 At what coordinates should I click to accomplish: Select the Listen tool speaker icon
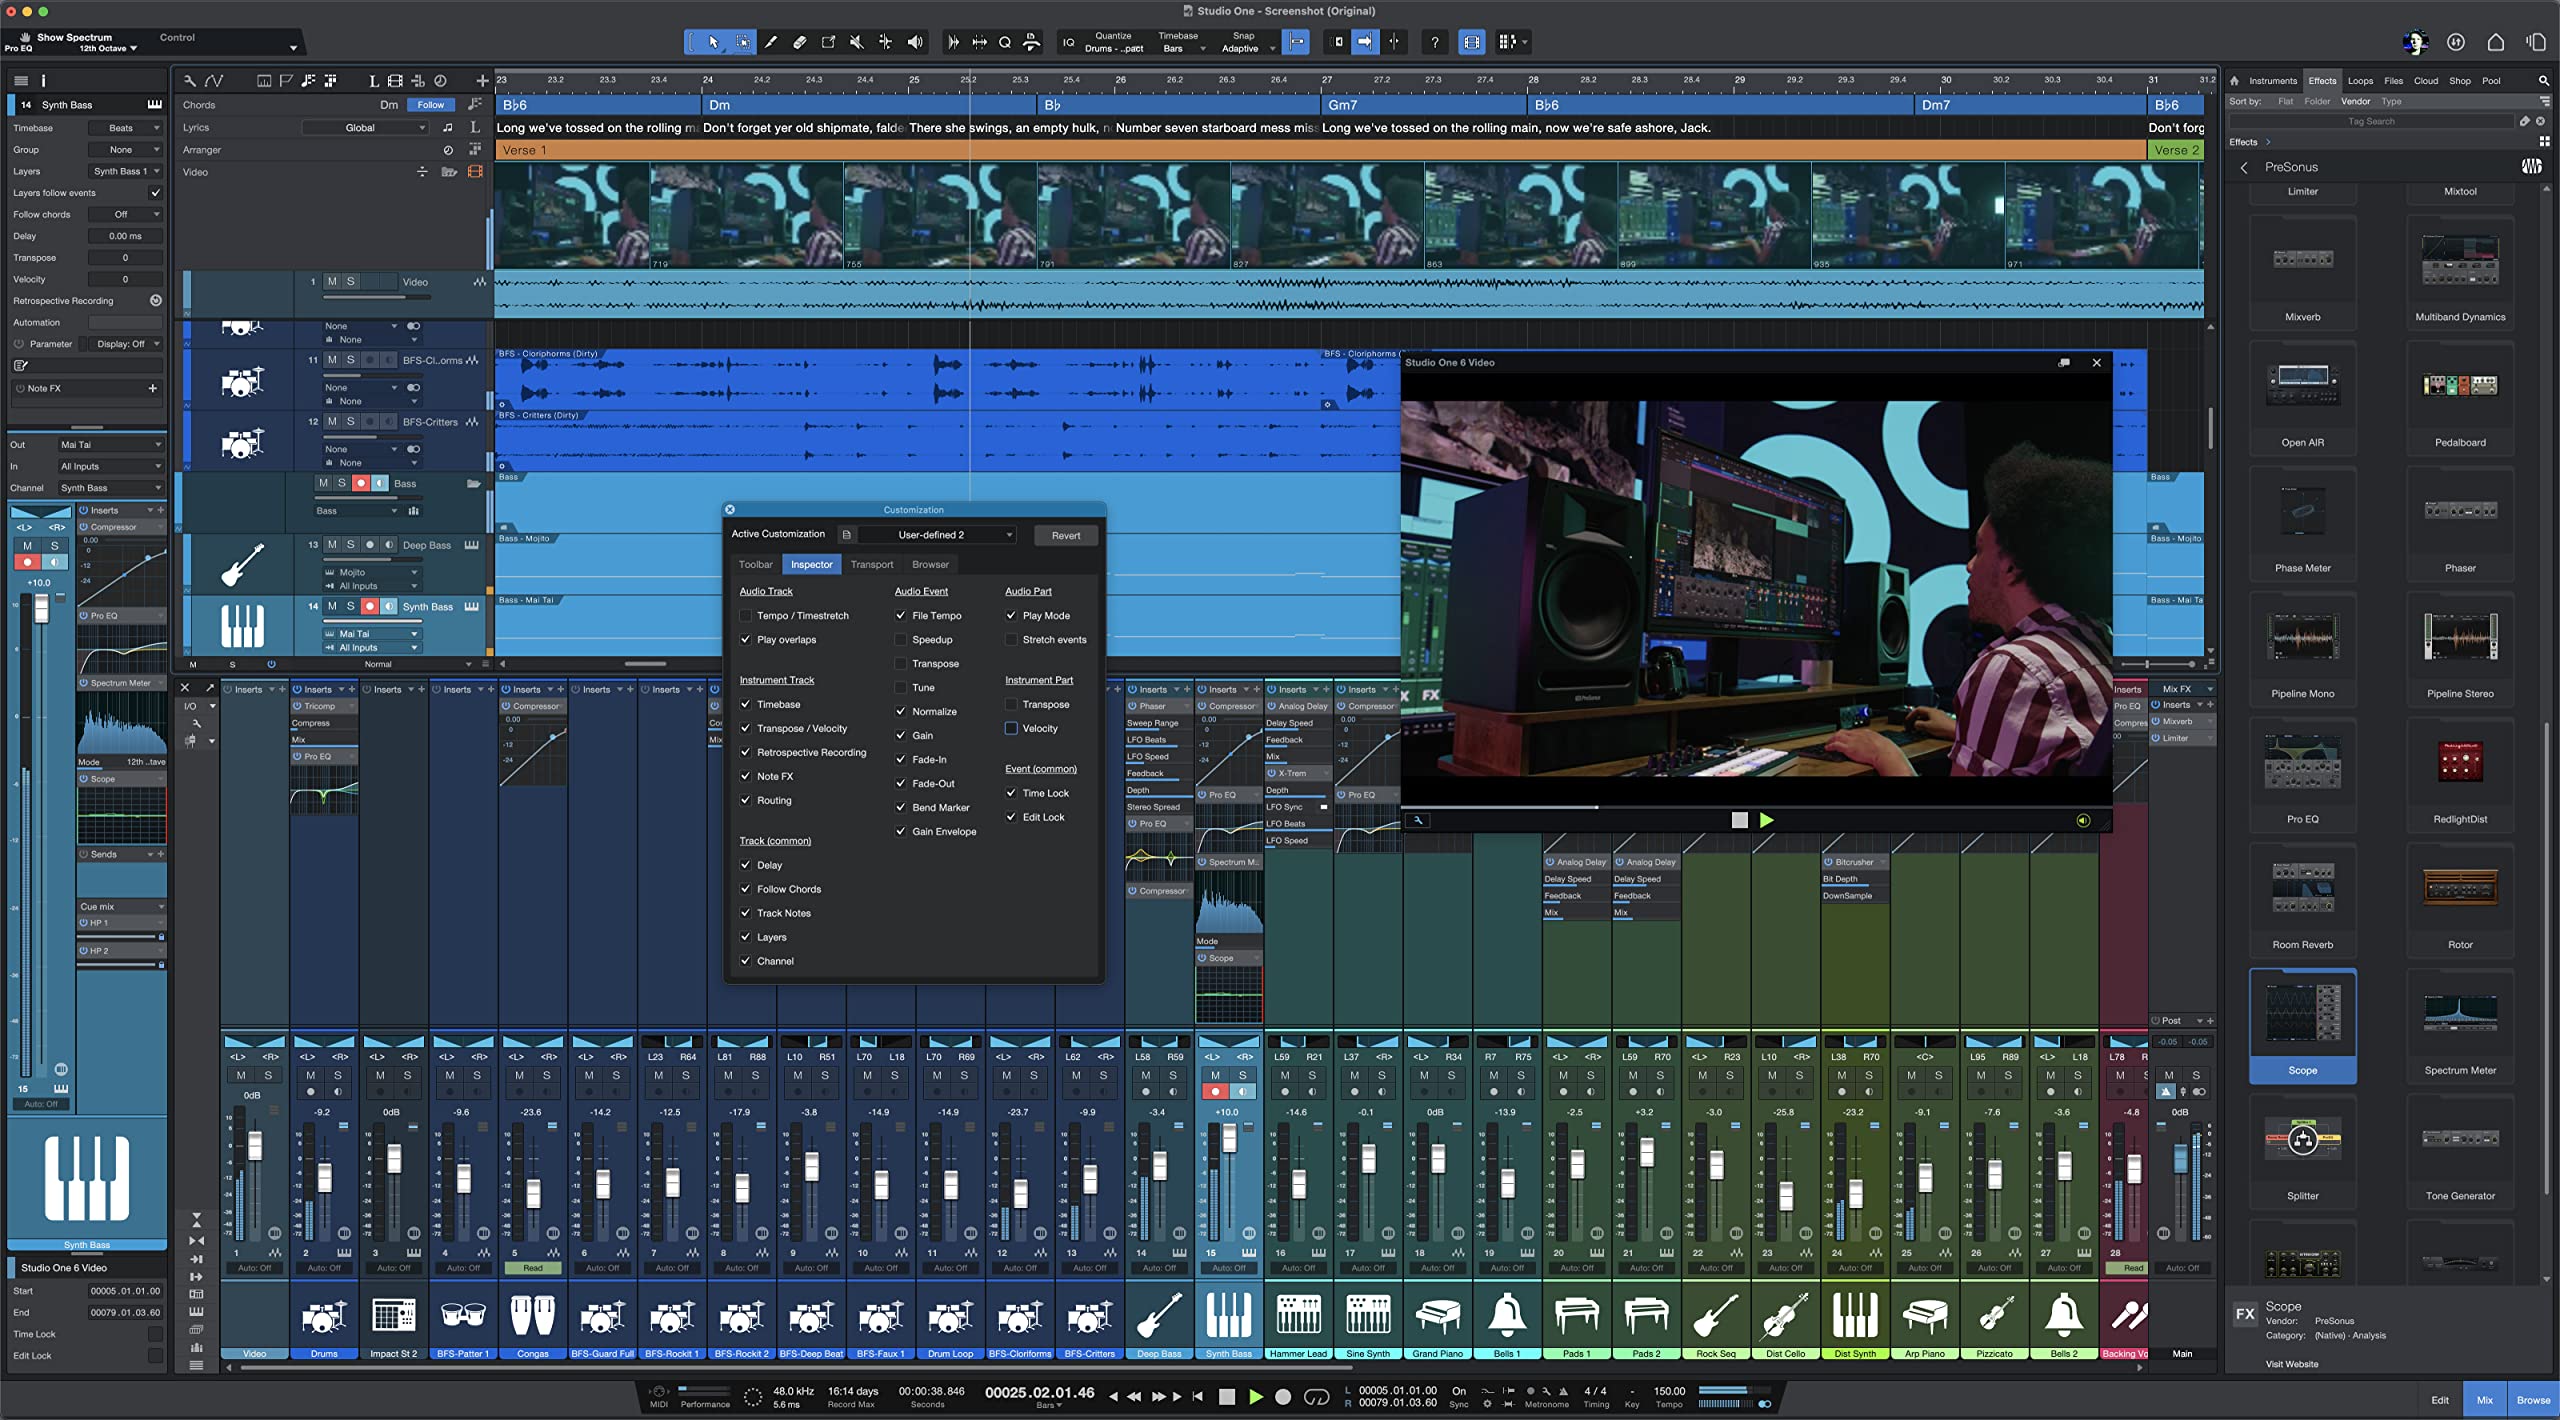pos(915,42)
